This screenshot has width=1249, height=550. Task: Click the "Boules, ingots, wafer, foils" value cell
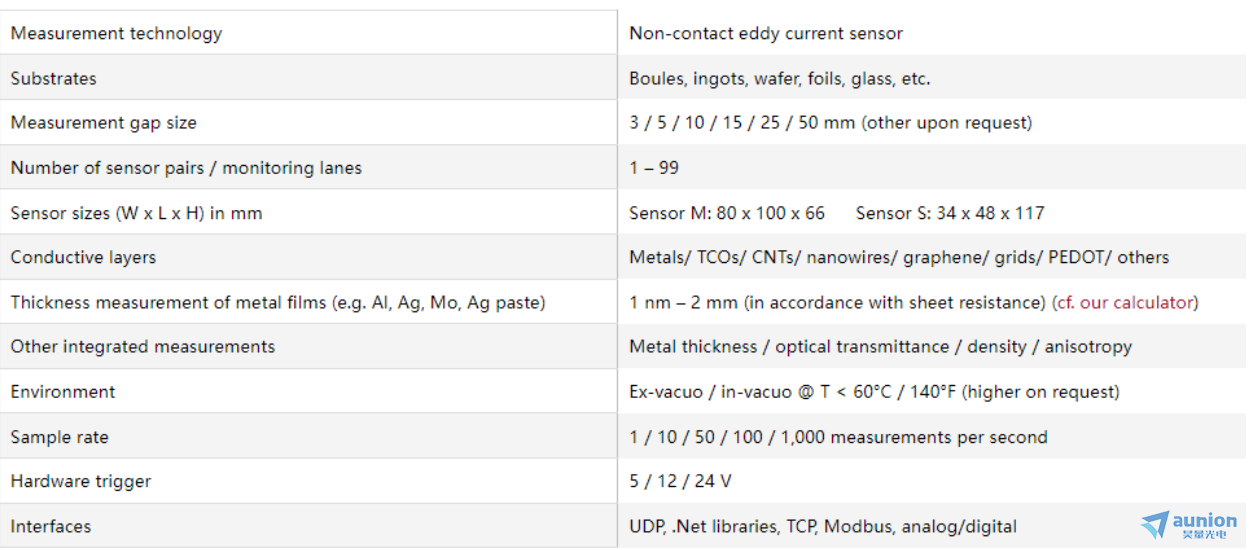click(x=779, y=78)
